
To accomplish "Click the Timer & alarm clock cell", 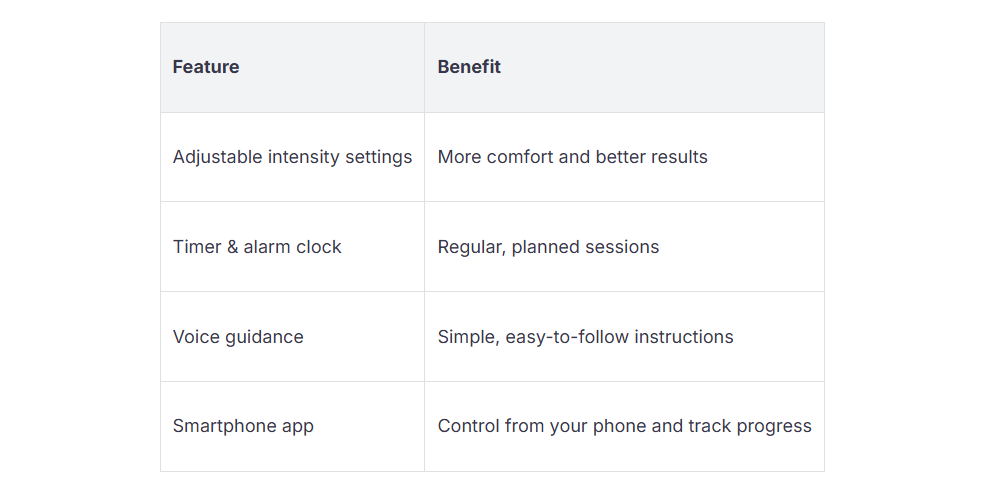I will [292, 247].
